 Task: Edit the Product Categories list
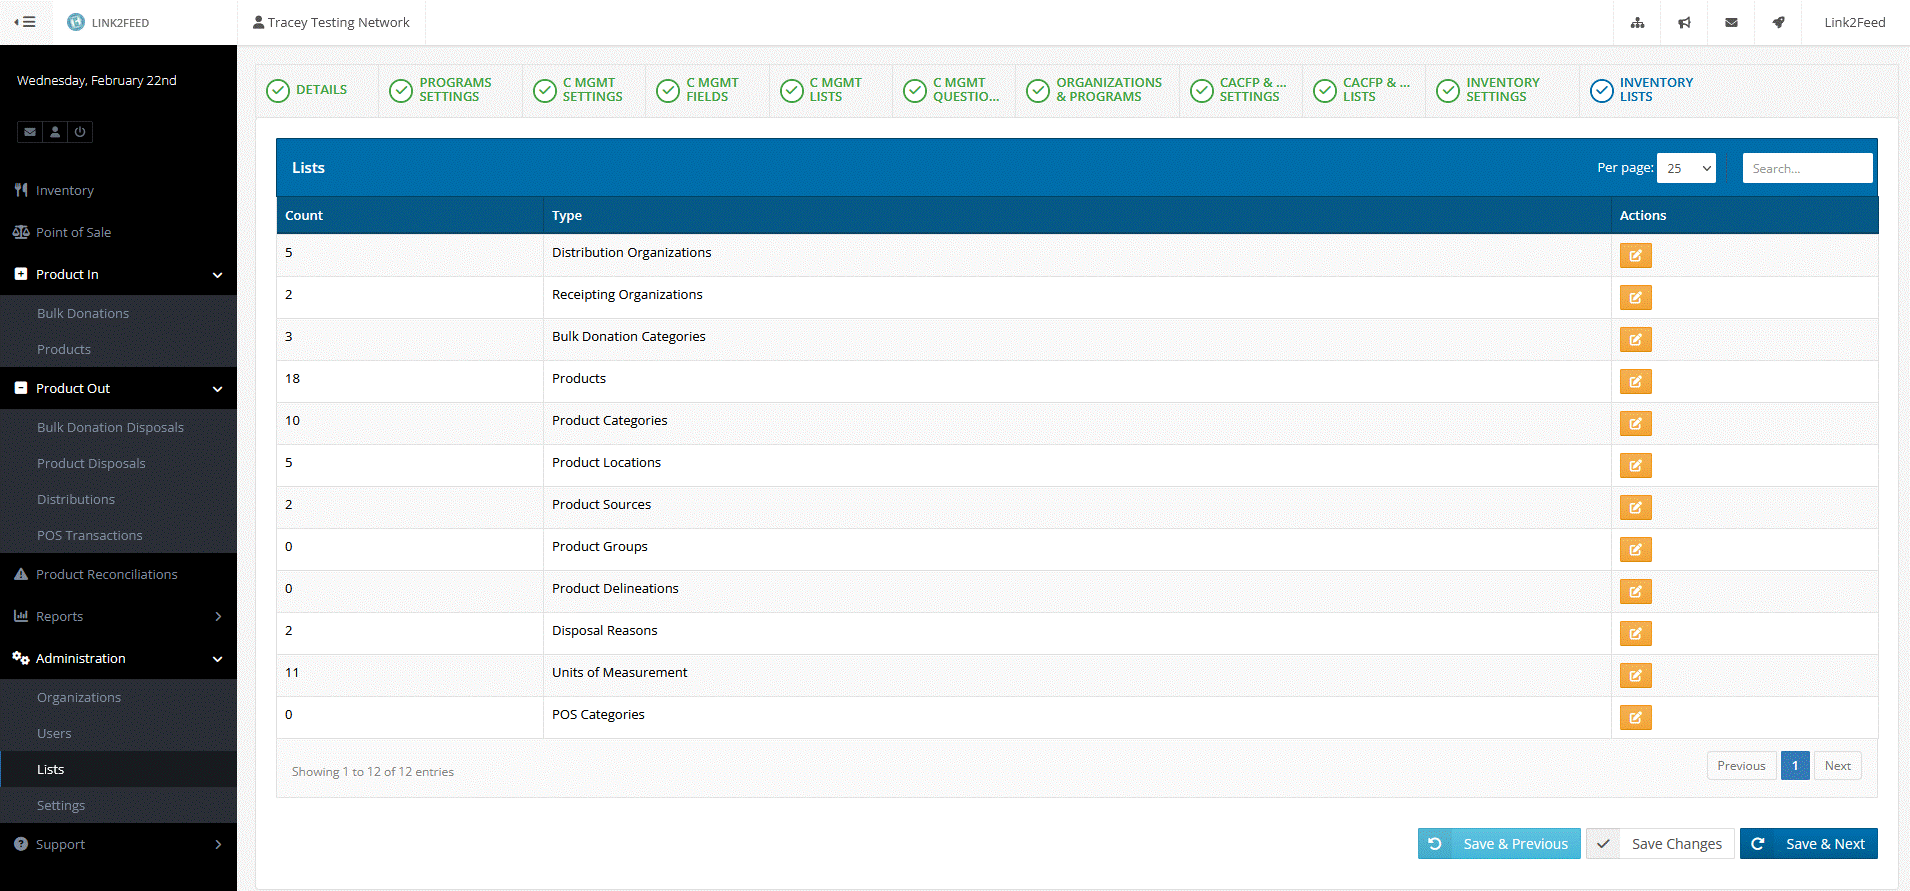coord(1635,424)
